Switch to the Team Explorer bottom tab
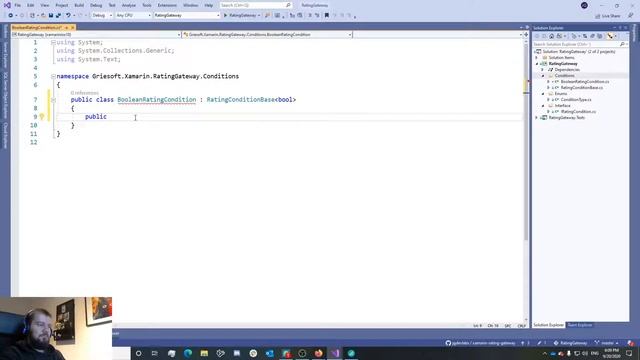The width and height of the screenshot is (640, 360). [x=580, y=325]
